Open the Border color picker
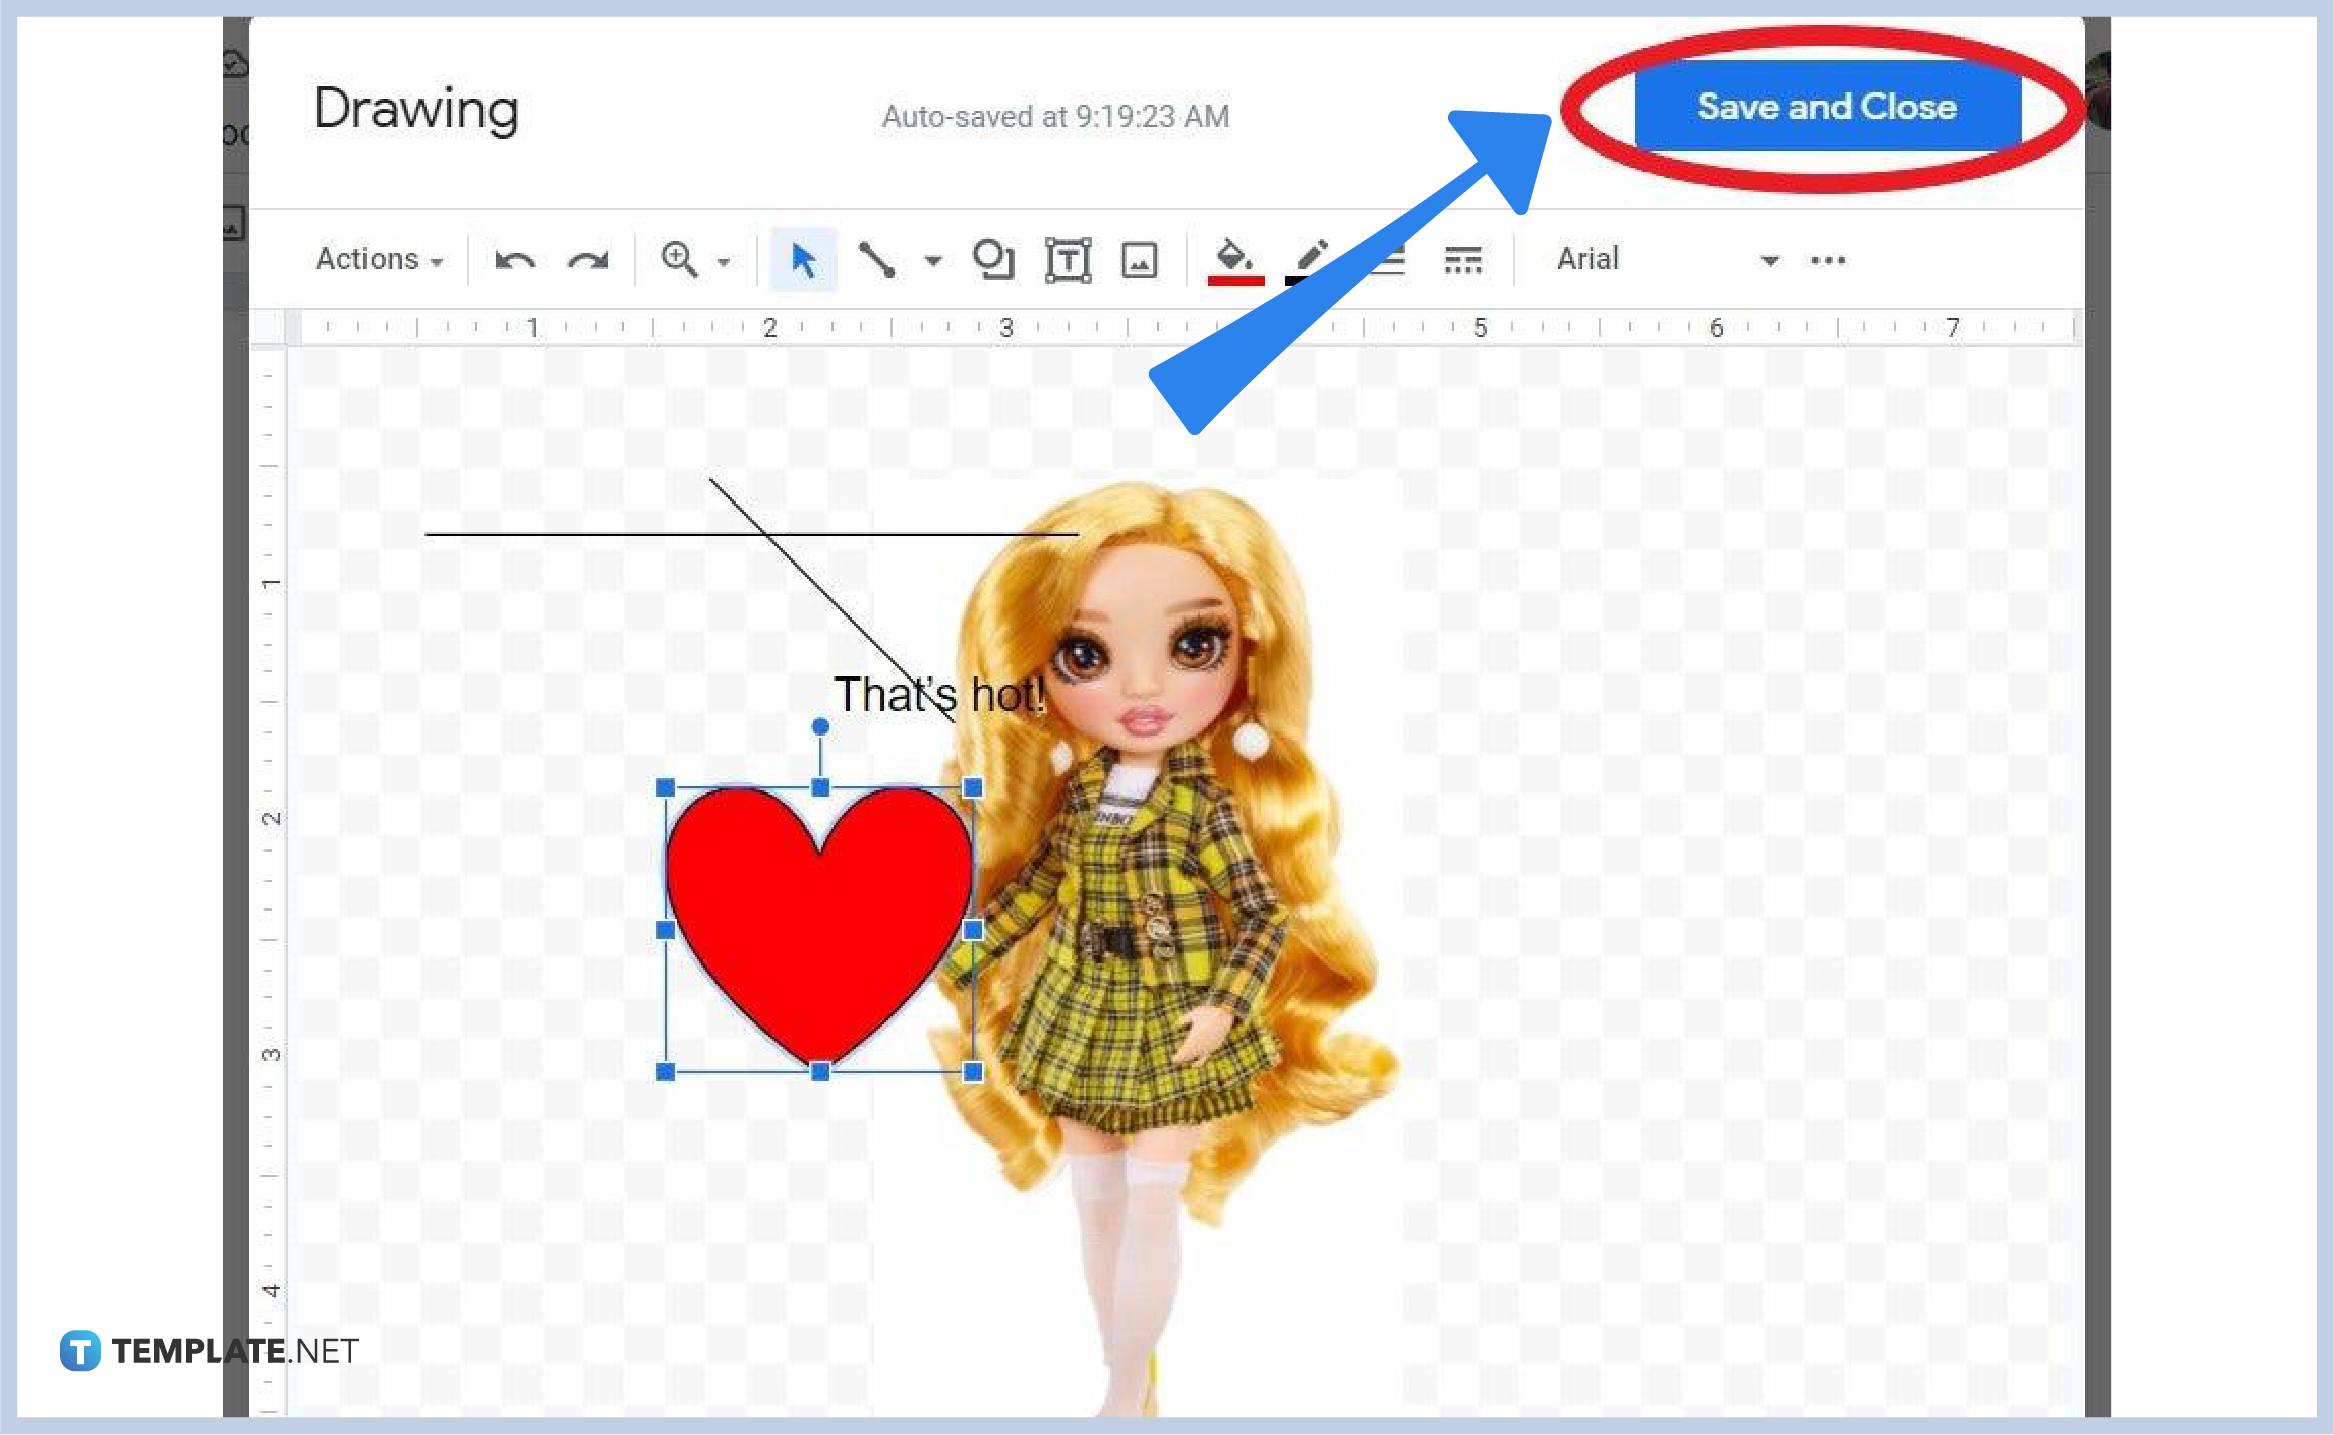Image resolution: width=2334 pixels, height=1435 pixels. (1310, 259)
